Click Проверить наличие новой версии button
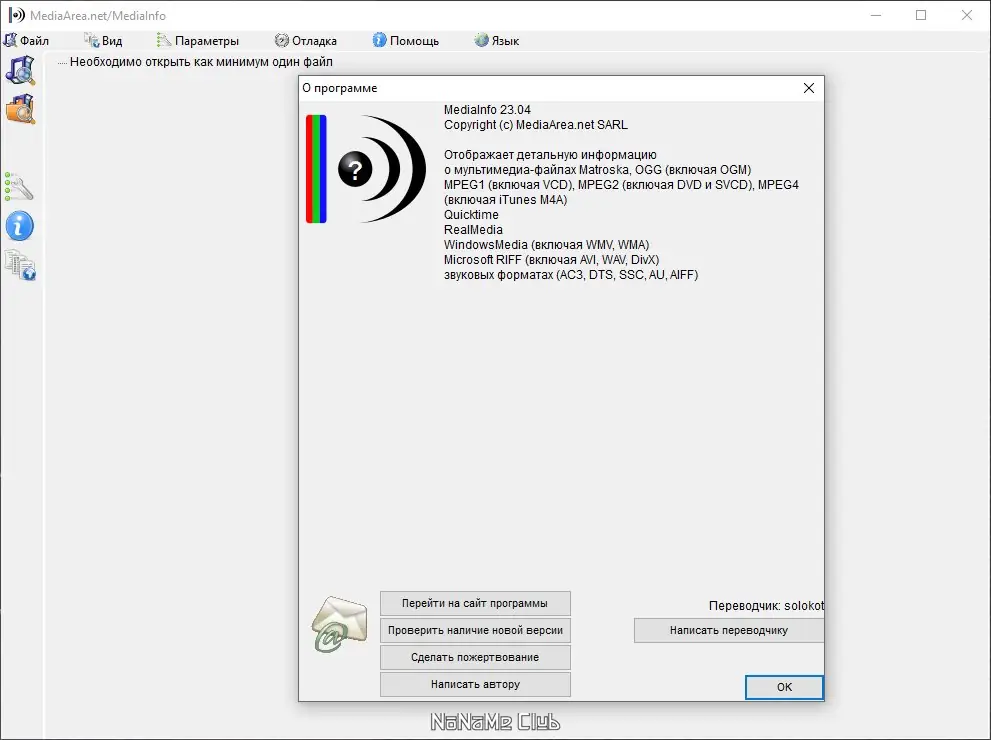991x740 pixels. (475, 631)
